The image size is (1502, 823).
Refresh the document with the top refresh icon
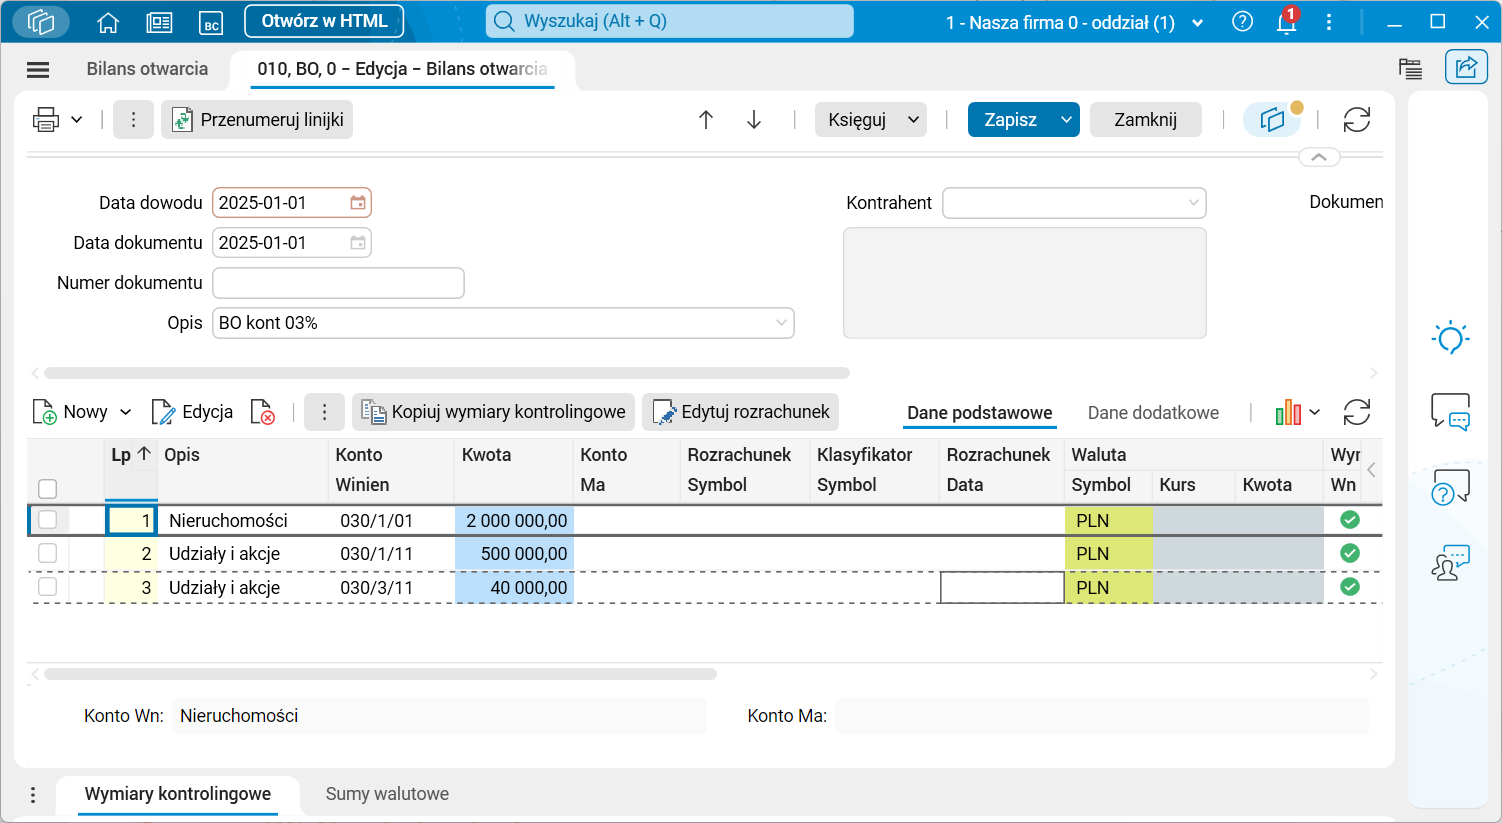[1357, 120]
